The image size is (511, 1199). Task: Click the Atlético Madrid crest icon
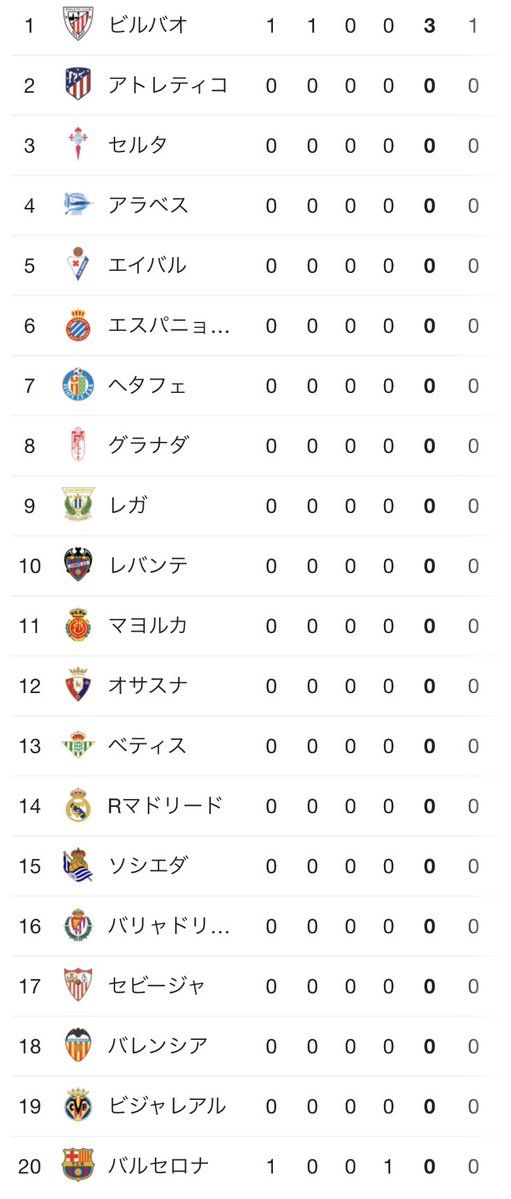click(x=78, y=84)
